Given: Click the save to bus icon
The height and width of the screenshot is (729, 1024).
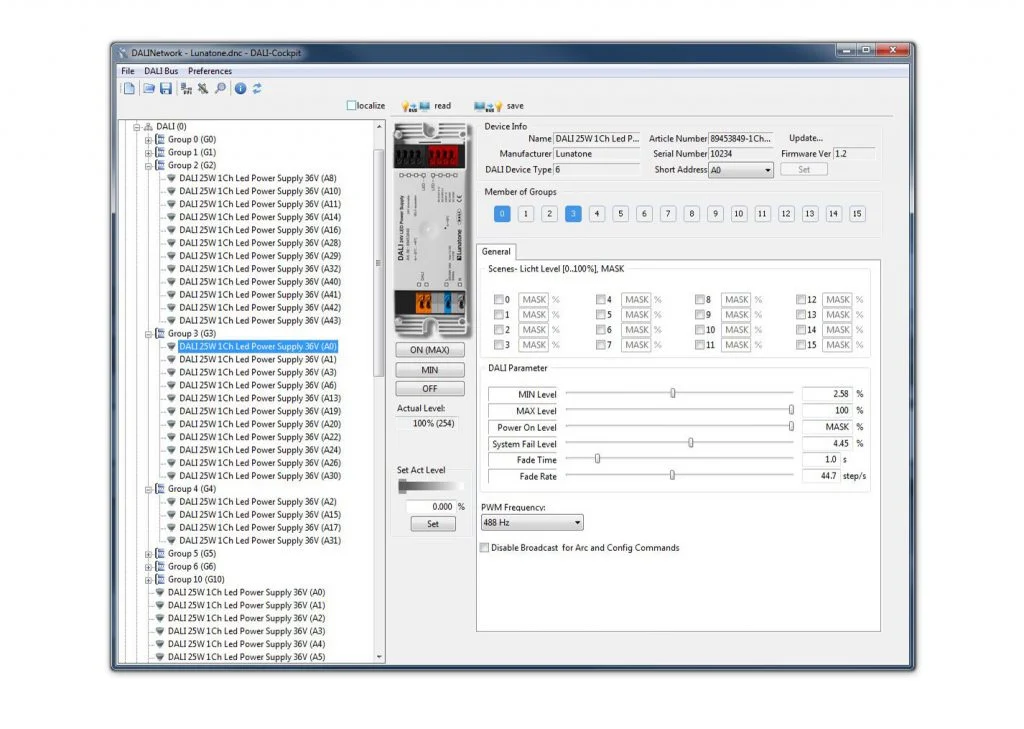Looking at the screenshot, I should coord(488,106).
